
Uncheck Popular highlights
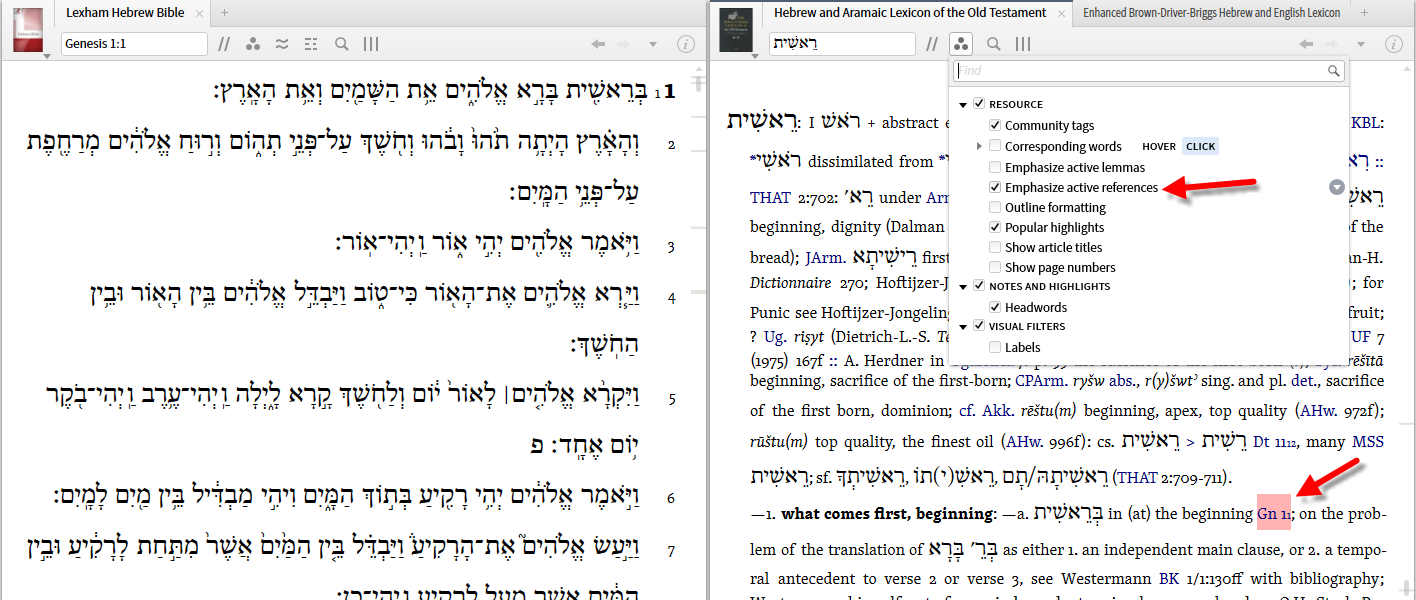point(995,227)
